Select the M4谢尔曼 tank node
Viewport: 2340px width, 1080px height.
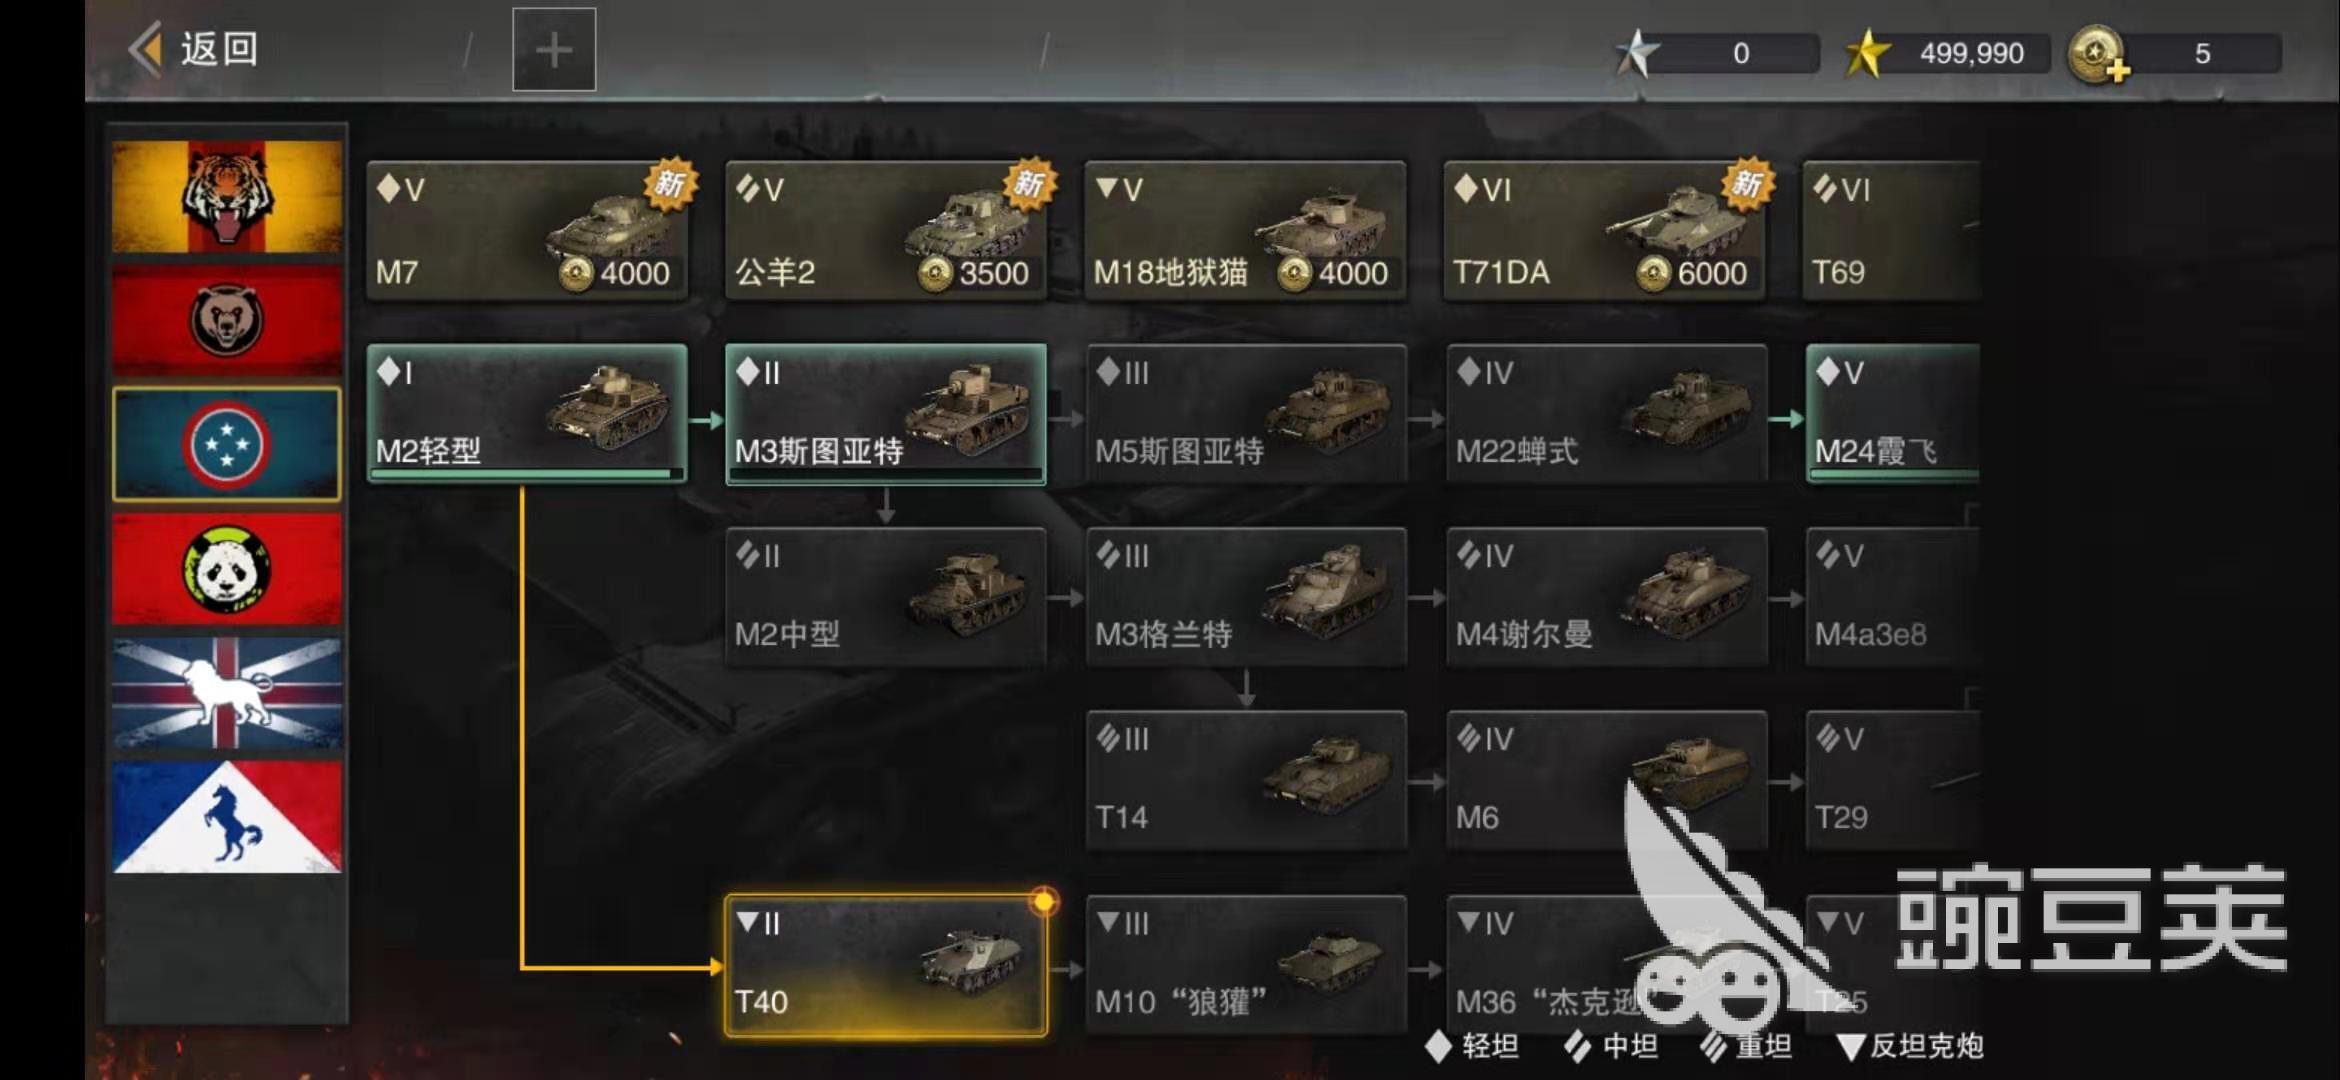coord(1606,597)
